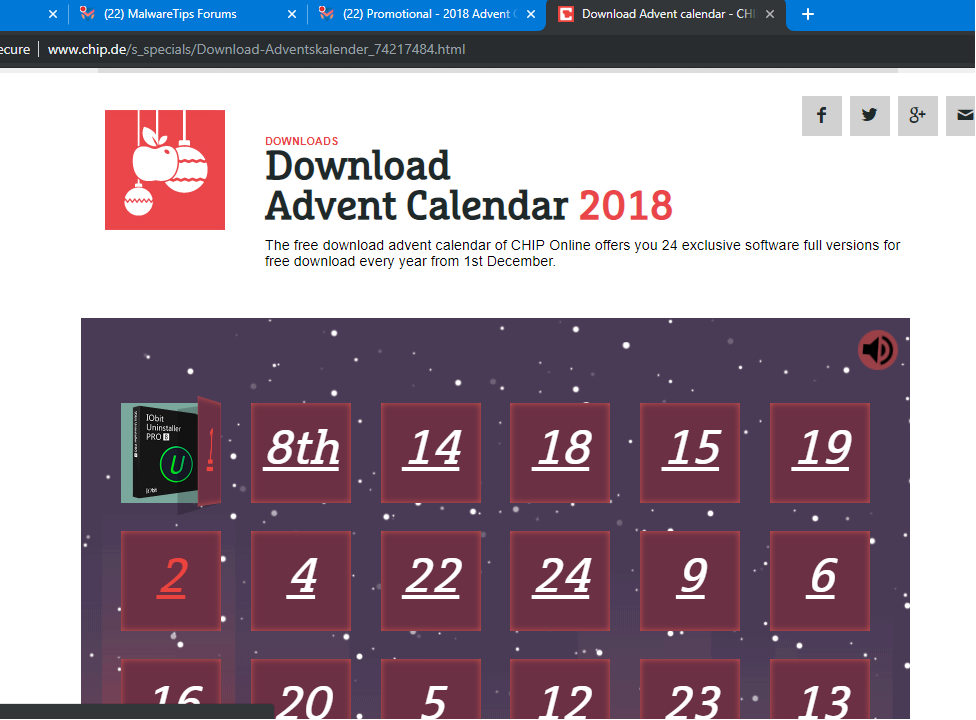Select the Download Advent calendar - CHIP tab
The width and height of the screenshot is (976, 720).
(666, 14)
